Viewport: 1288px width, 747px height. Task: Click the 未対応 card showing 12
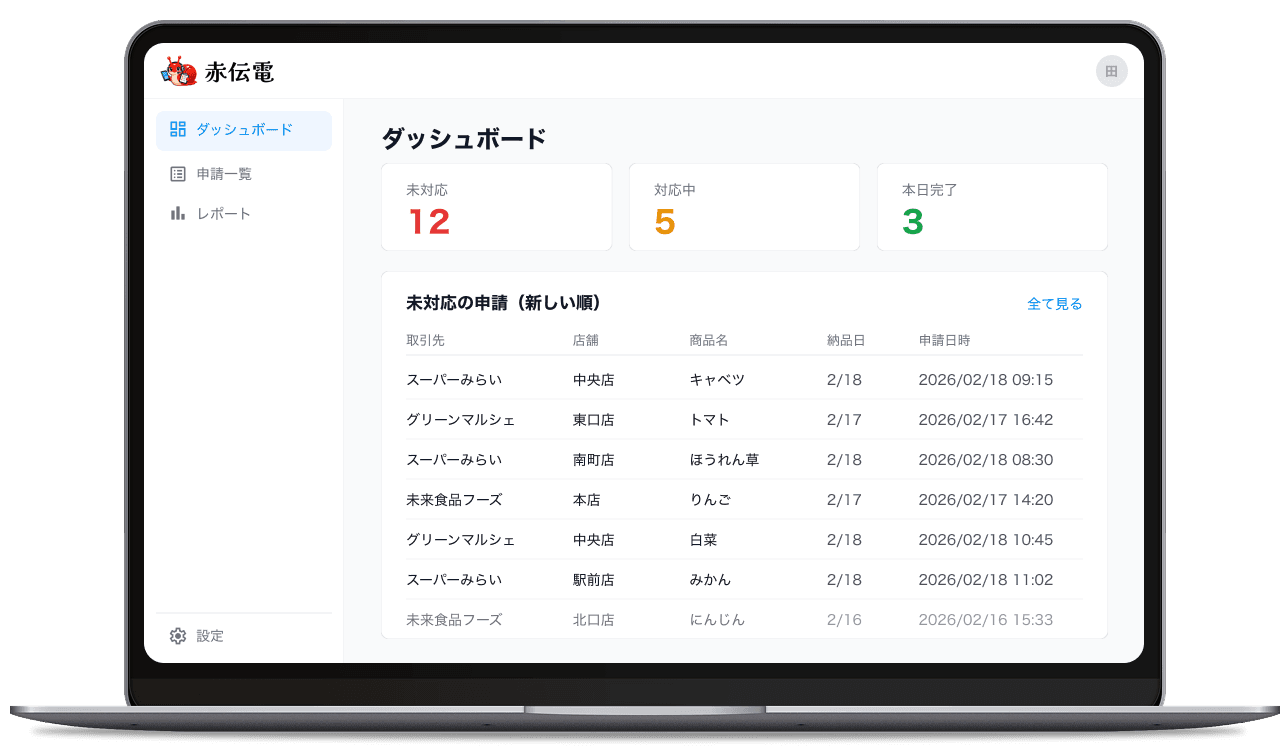(496, 206)
